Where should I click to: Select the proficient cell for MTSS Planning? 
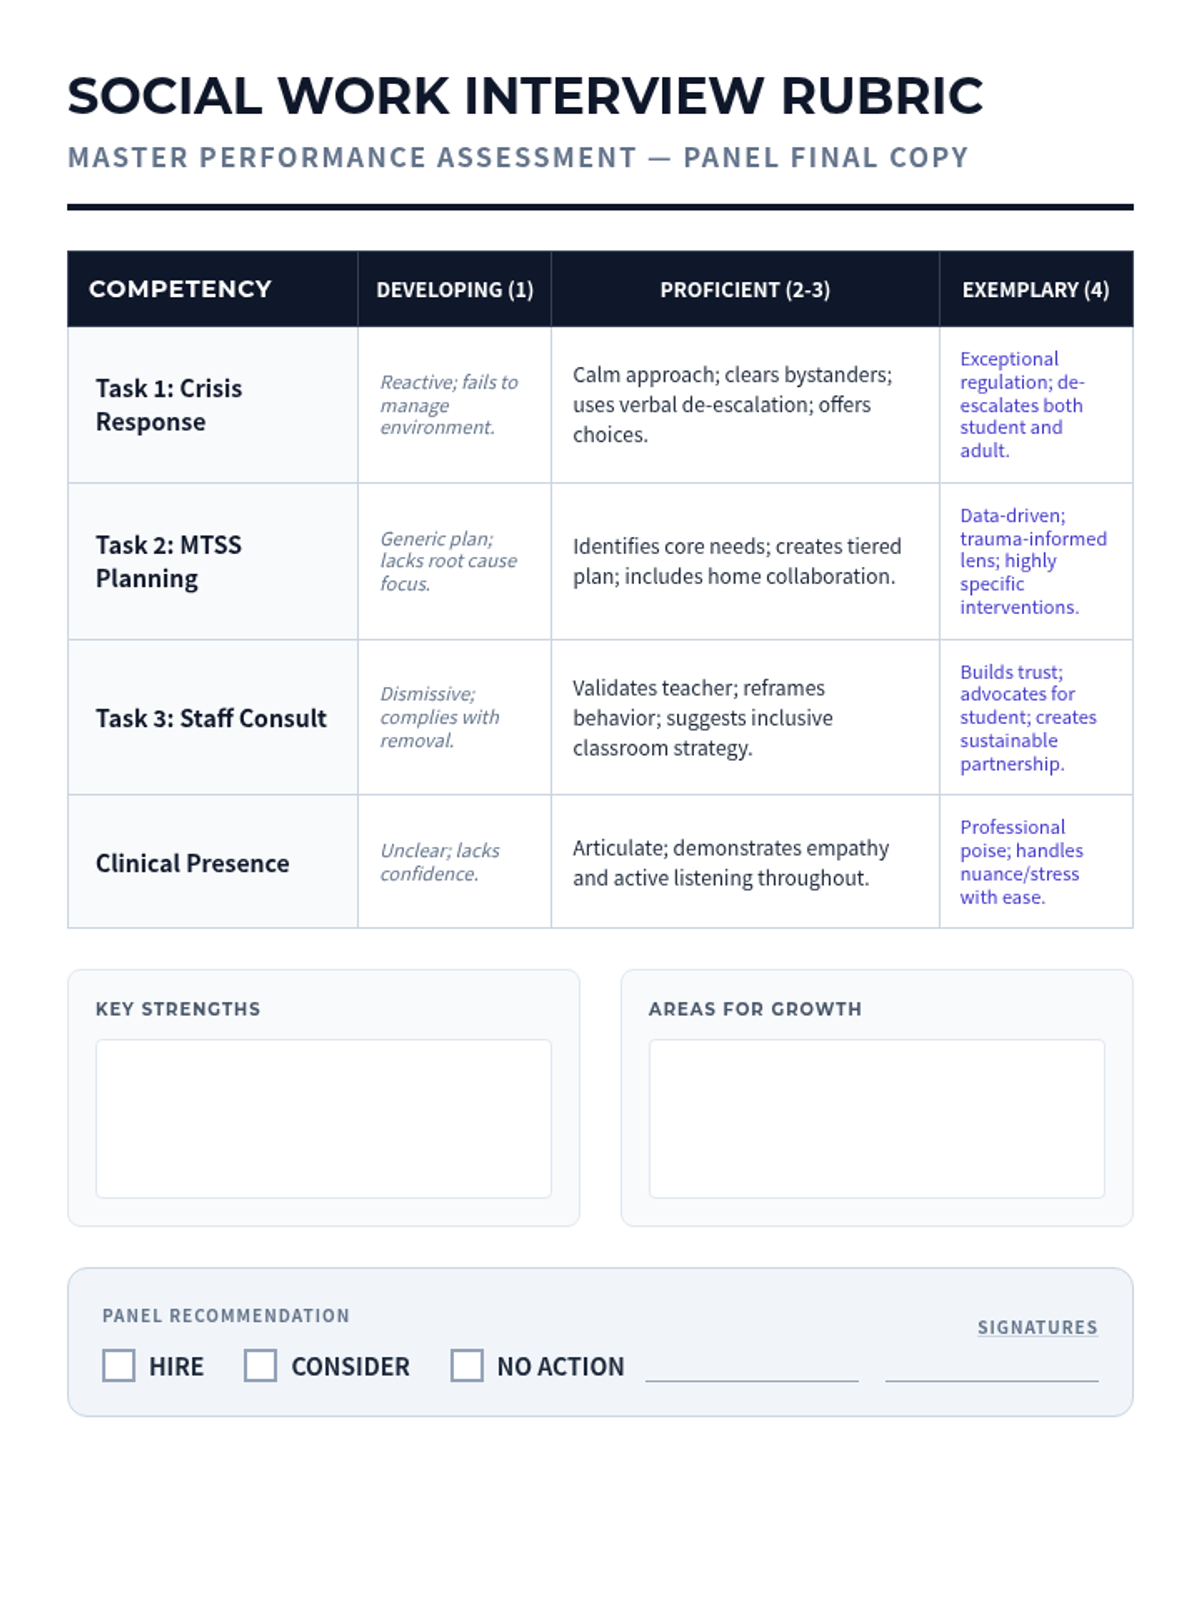point(745,561)
